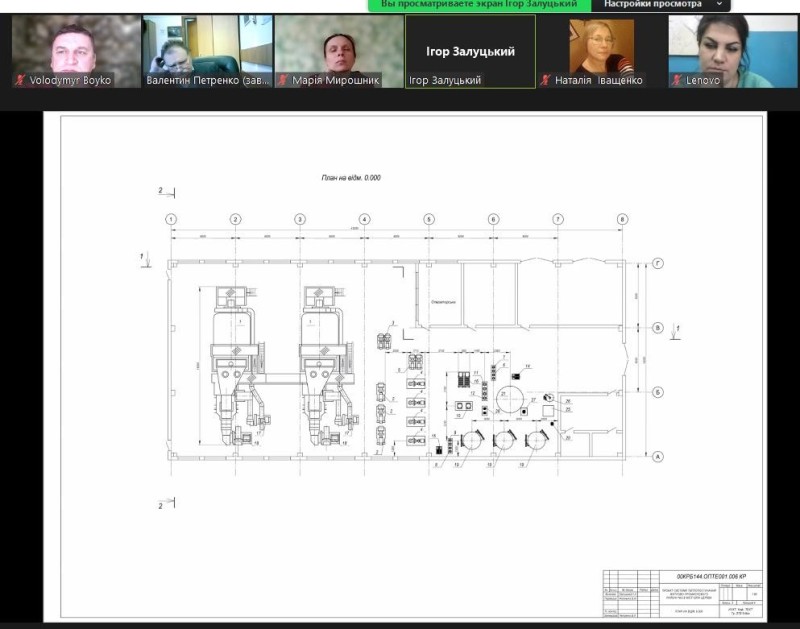Click grid axis bubble number 1
This screenshot has width=800, height=629.
(172, 219)
